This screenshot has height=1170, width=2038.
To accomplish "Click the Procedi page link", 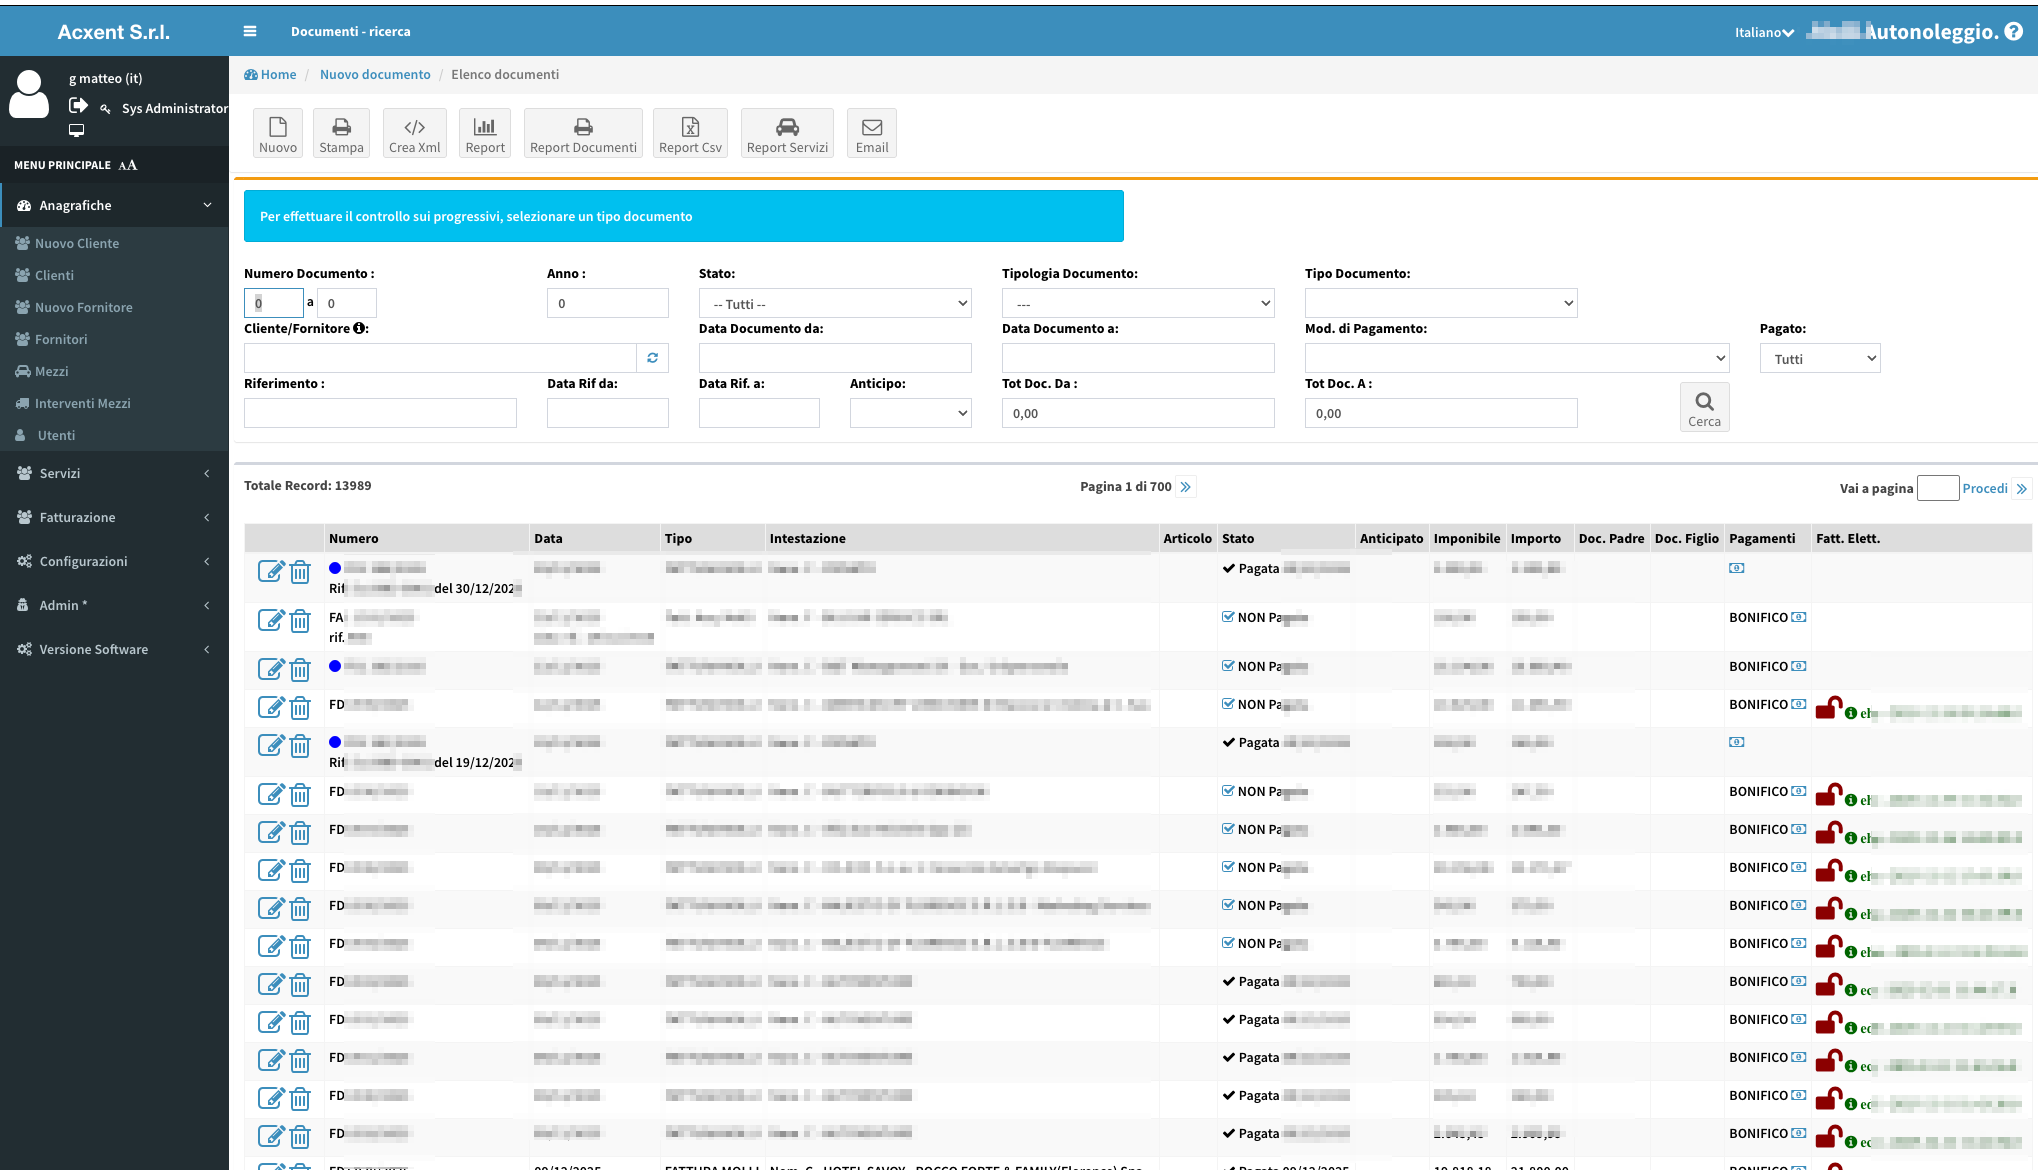I will point(1985,488).
